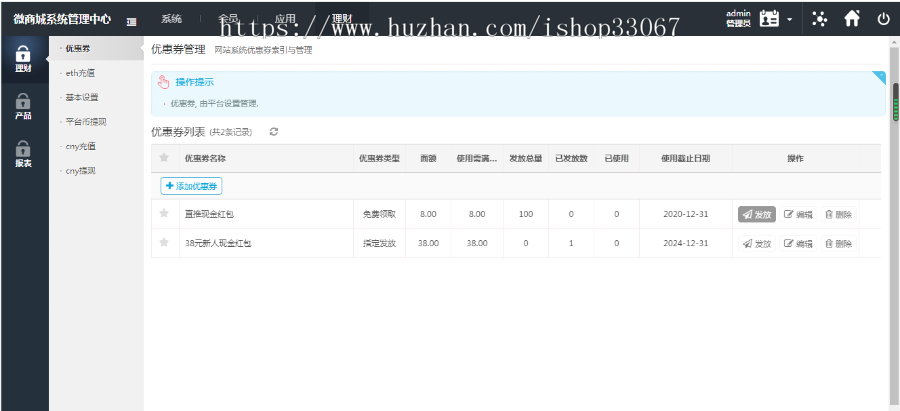The image size is (900, 411).
Task: Open the 系统 top menu
Action: (171, 19)
